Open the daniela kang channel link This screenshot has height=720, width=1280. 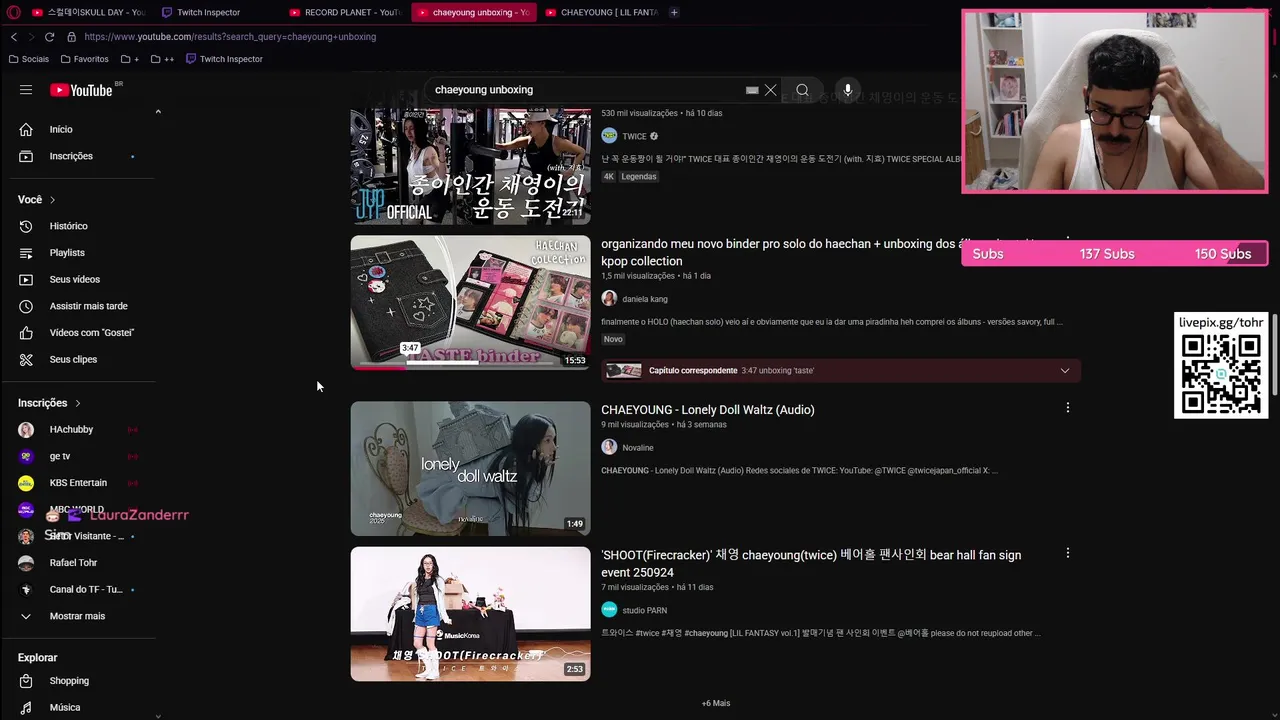coord(645,299)
